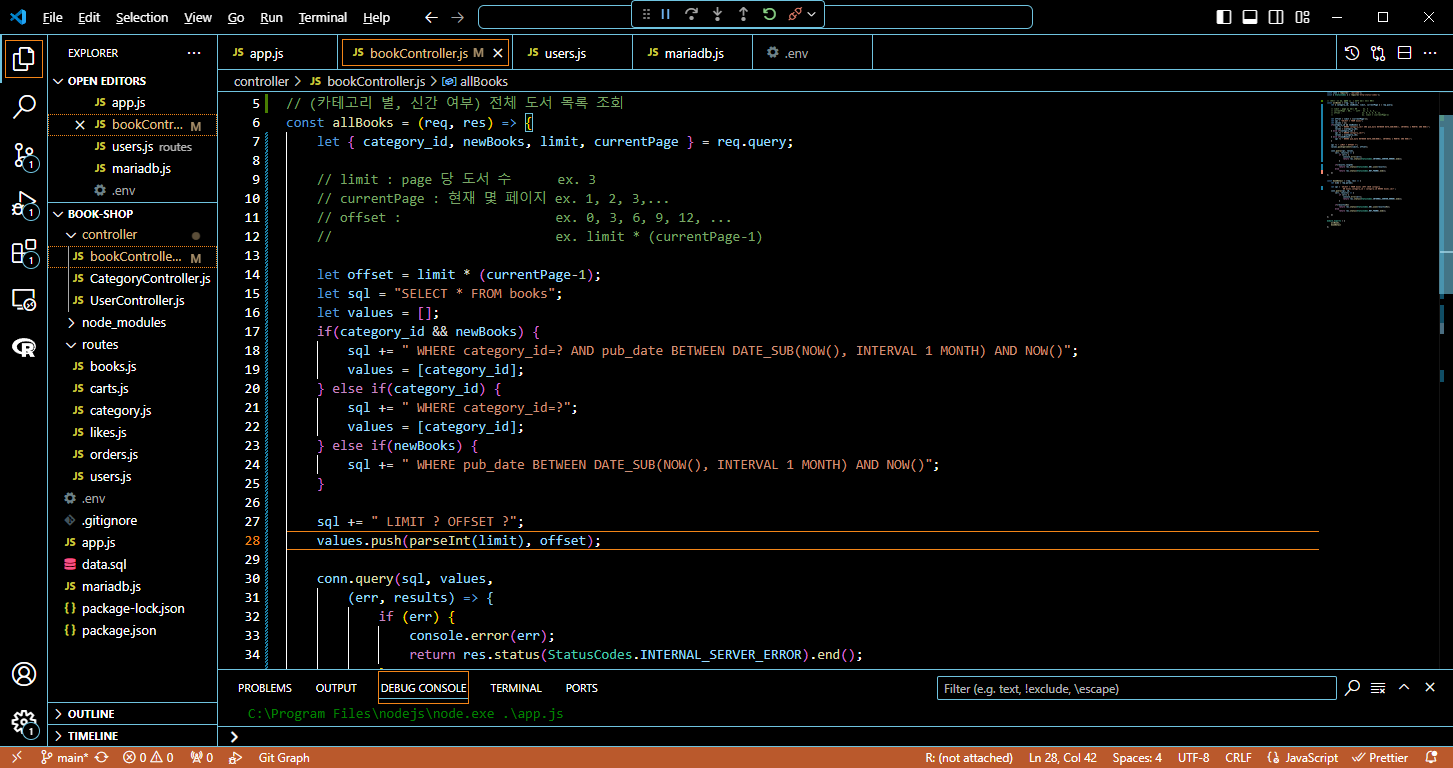
Task: Click debug Step Out button
Action: point(743,14)
